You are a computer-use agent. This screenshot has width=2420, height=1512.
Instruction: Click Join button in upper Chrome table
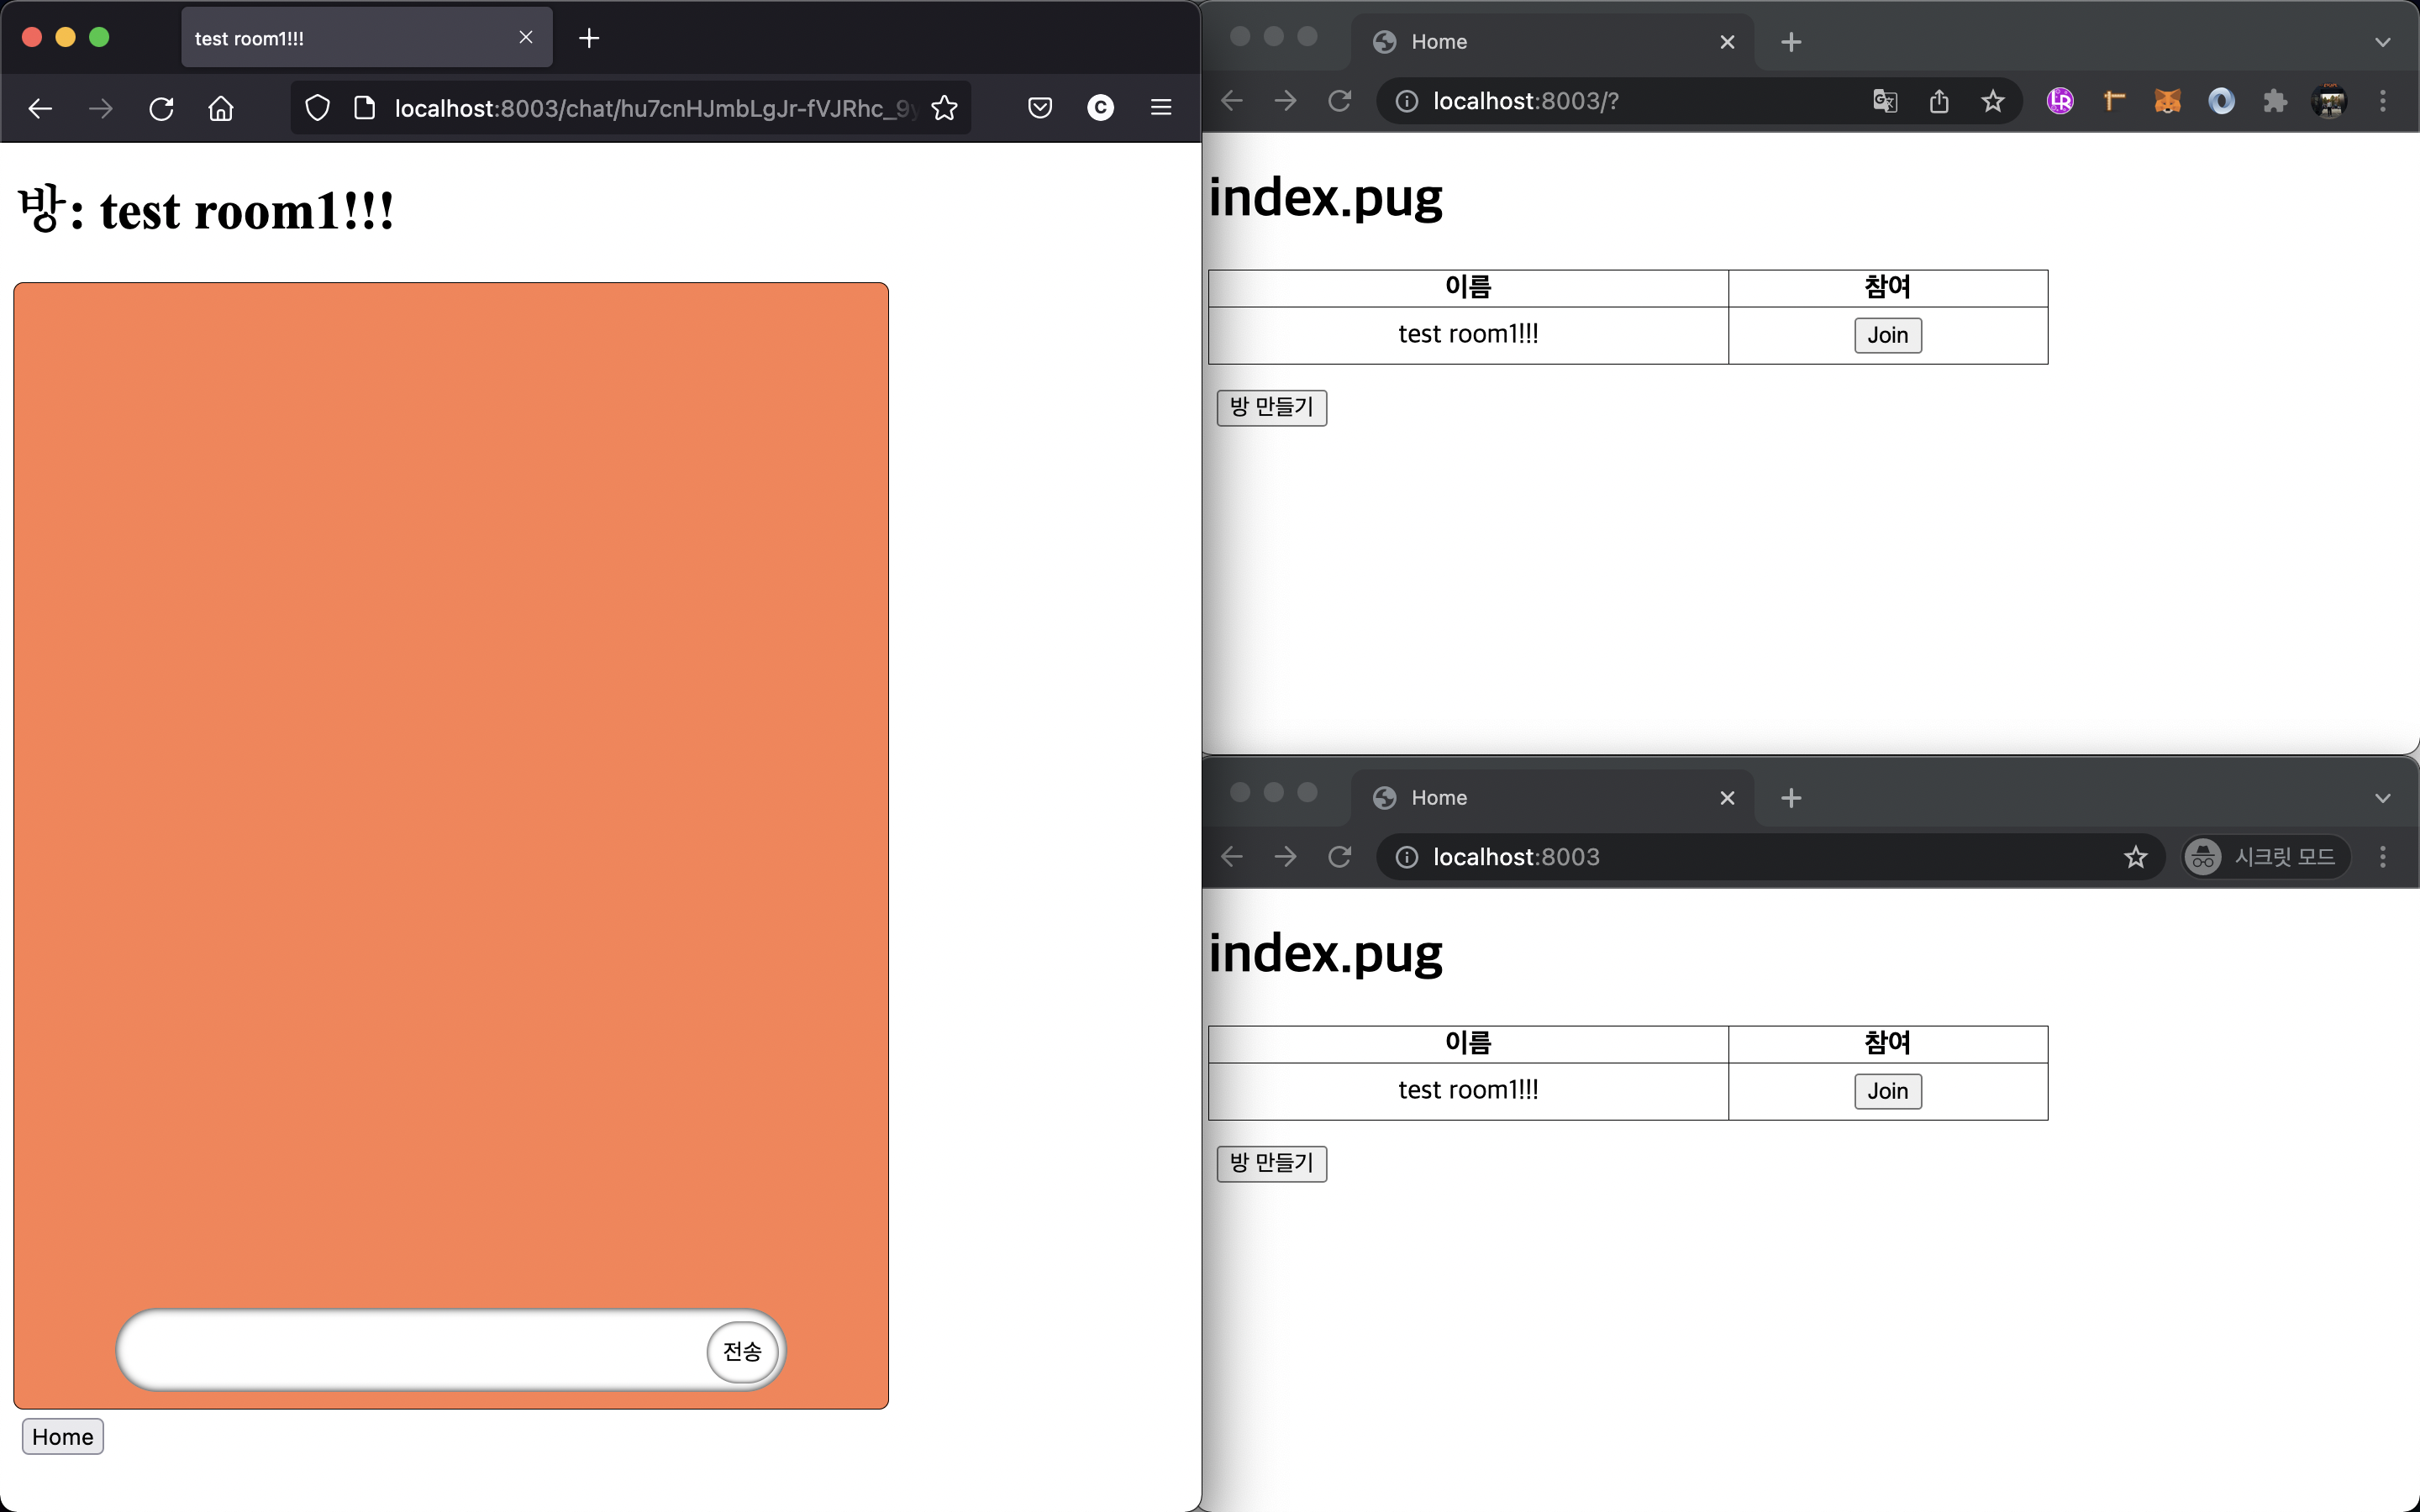(1887, 335)
